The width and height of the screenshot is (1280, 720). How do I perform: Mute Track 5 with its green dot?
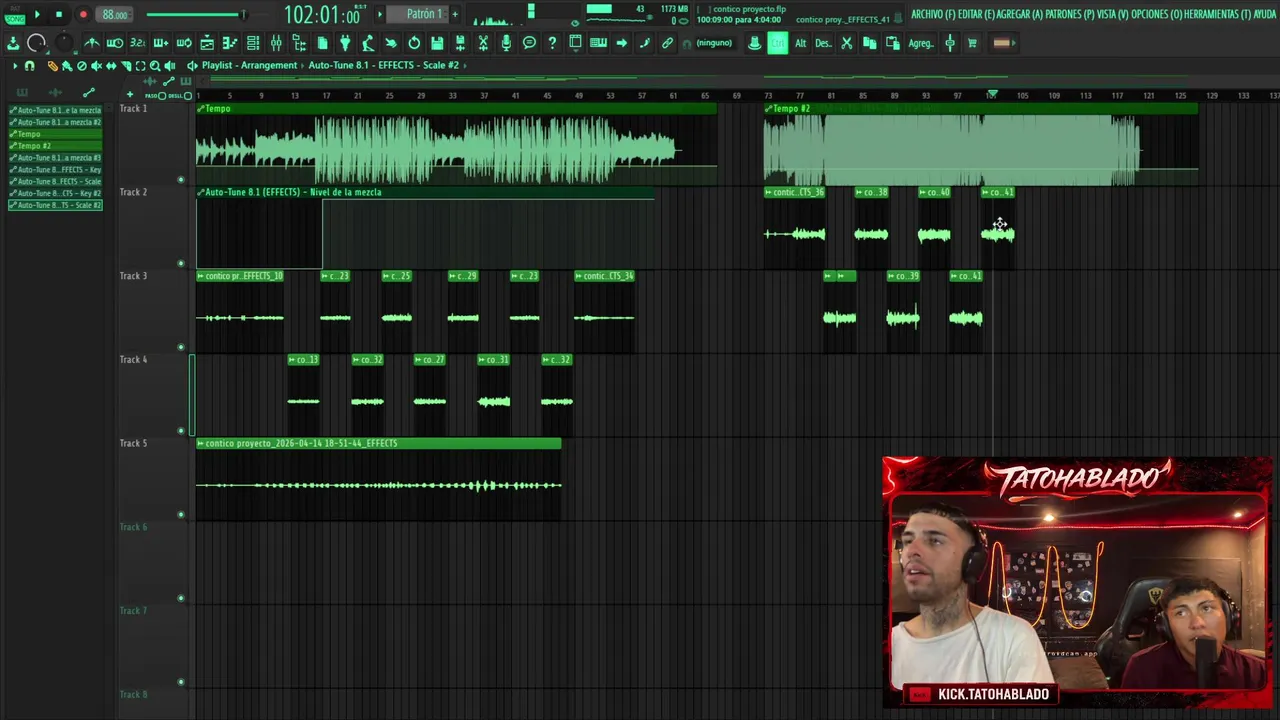181,515
